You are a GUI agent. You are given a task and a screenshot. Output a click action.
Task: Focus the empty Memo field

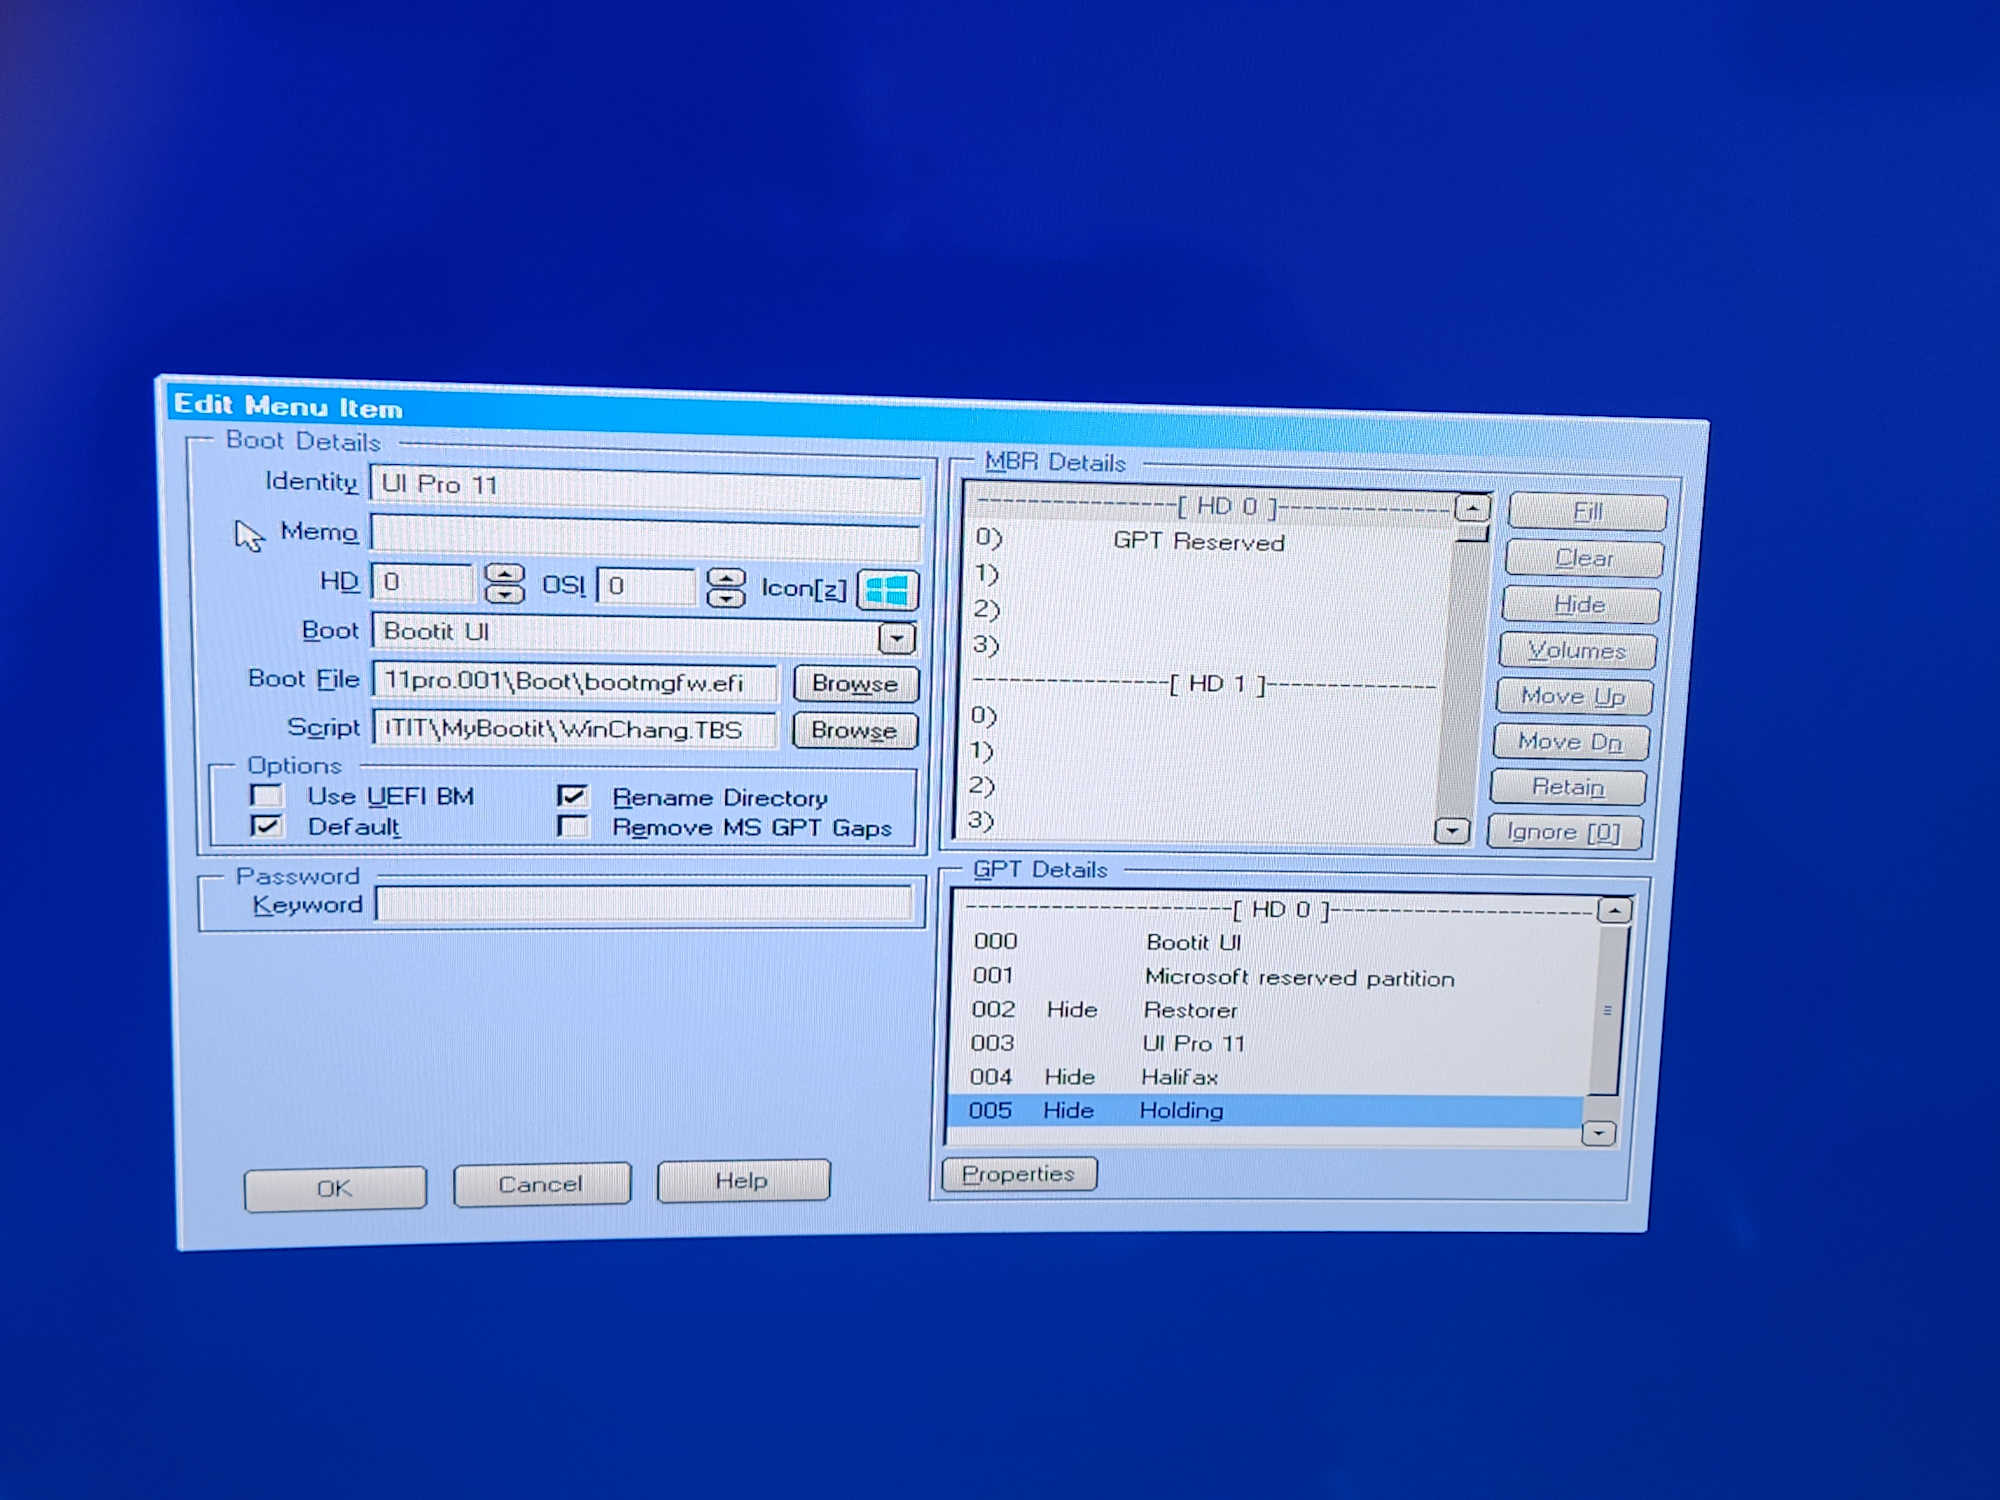645,538
